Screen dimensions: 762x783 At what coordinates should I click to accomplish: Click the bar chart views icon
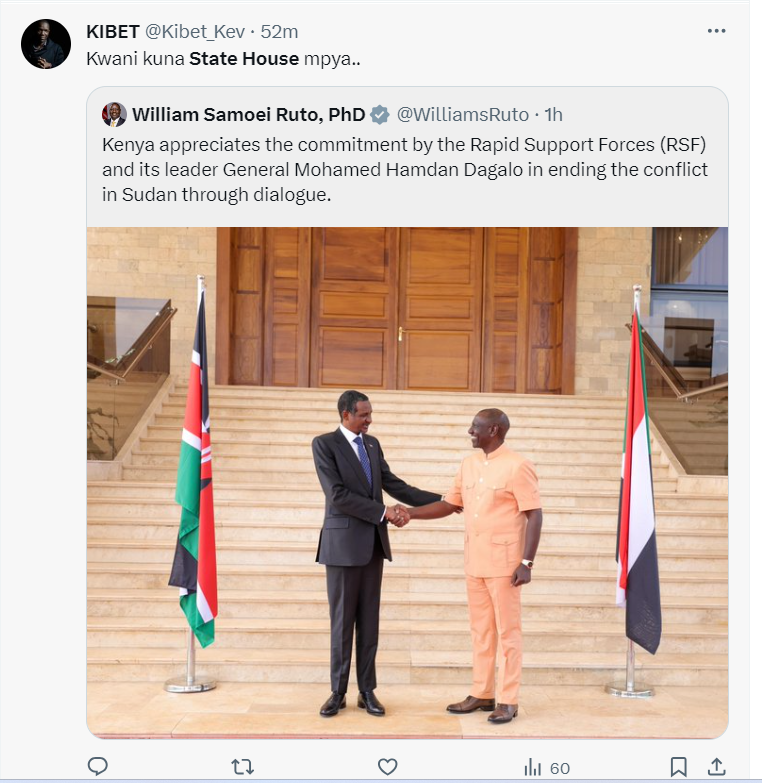[x=533, y=768]
